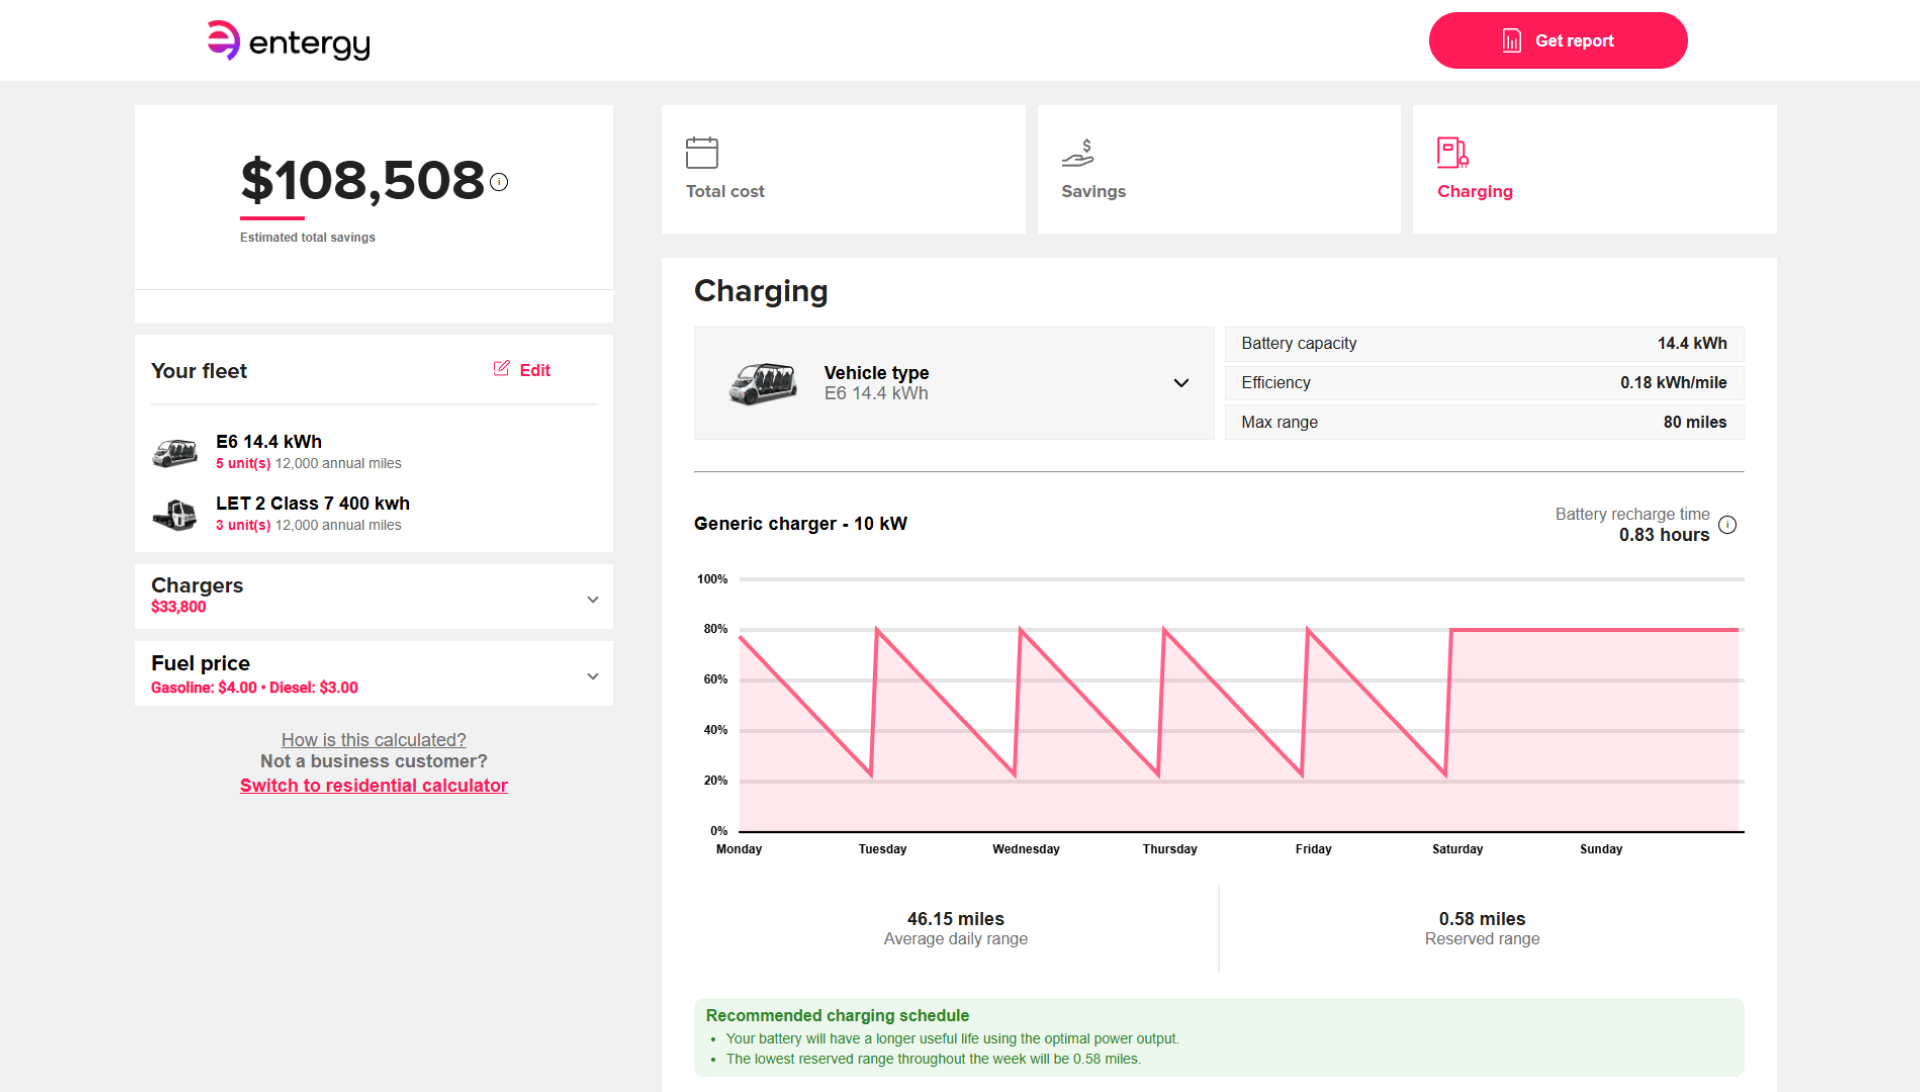
Task: Click the info icon beside $108,508 savings
Action: [499, 182]
